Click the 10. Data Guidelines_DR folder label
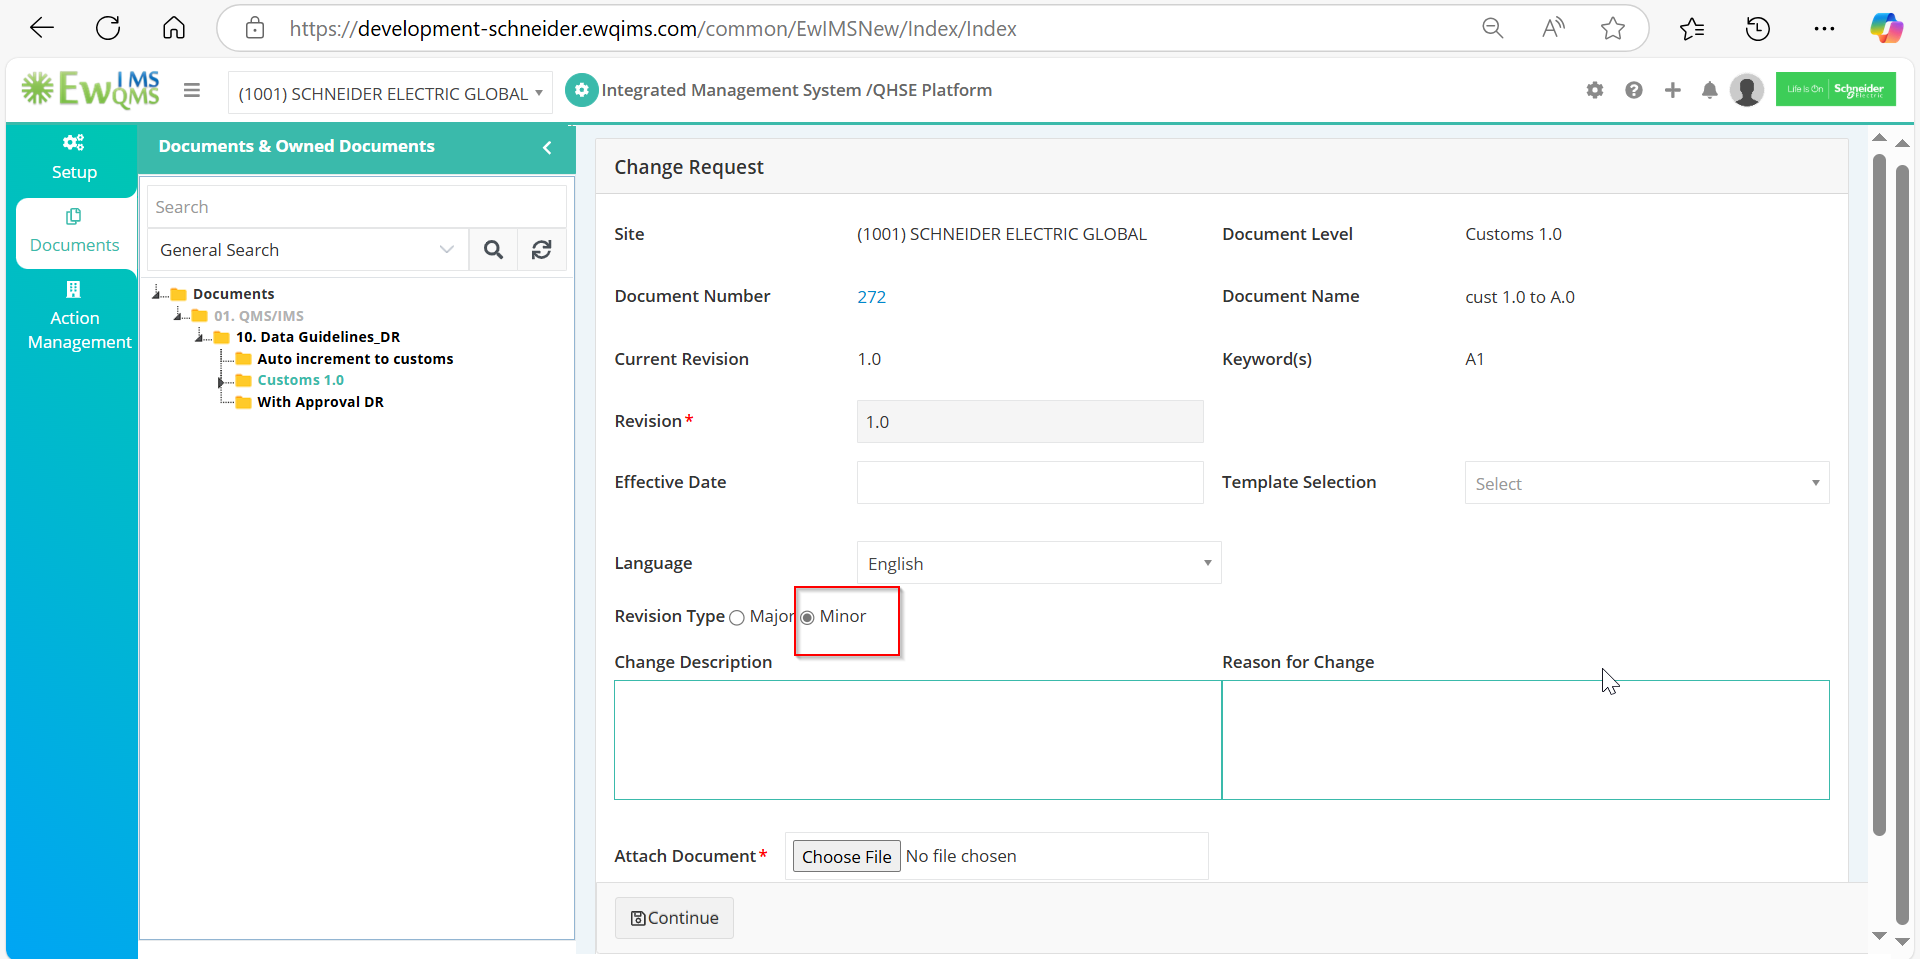The height and width of the screenshot is (959, 1920). 318,337
